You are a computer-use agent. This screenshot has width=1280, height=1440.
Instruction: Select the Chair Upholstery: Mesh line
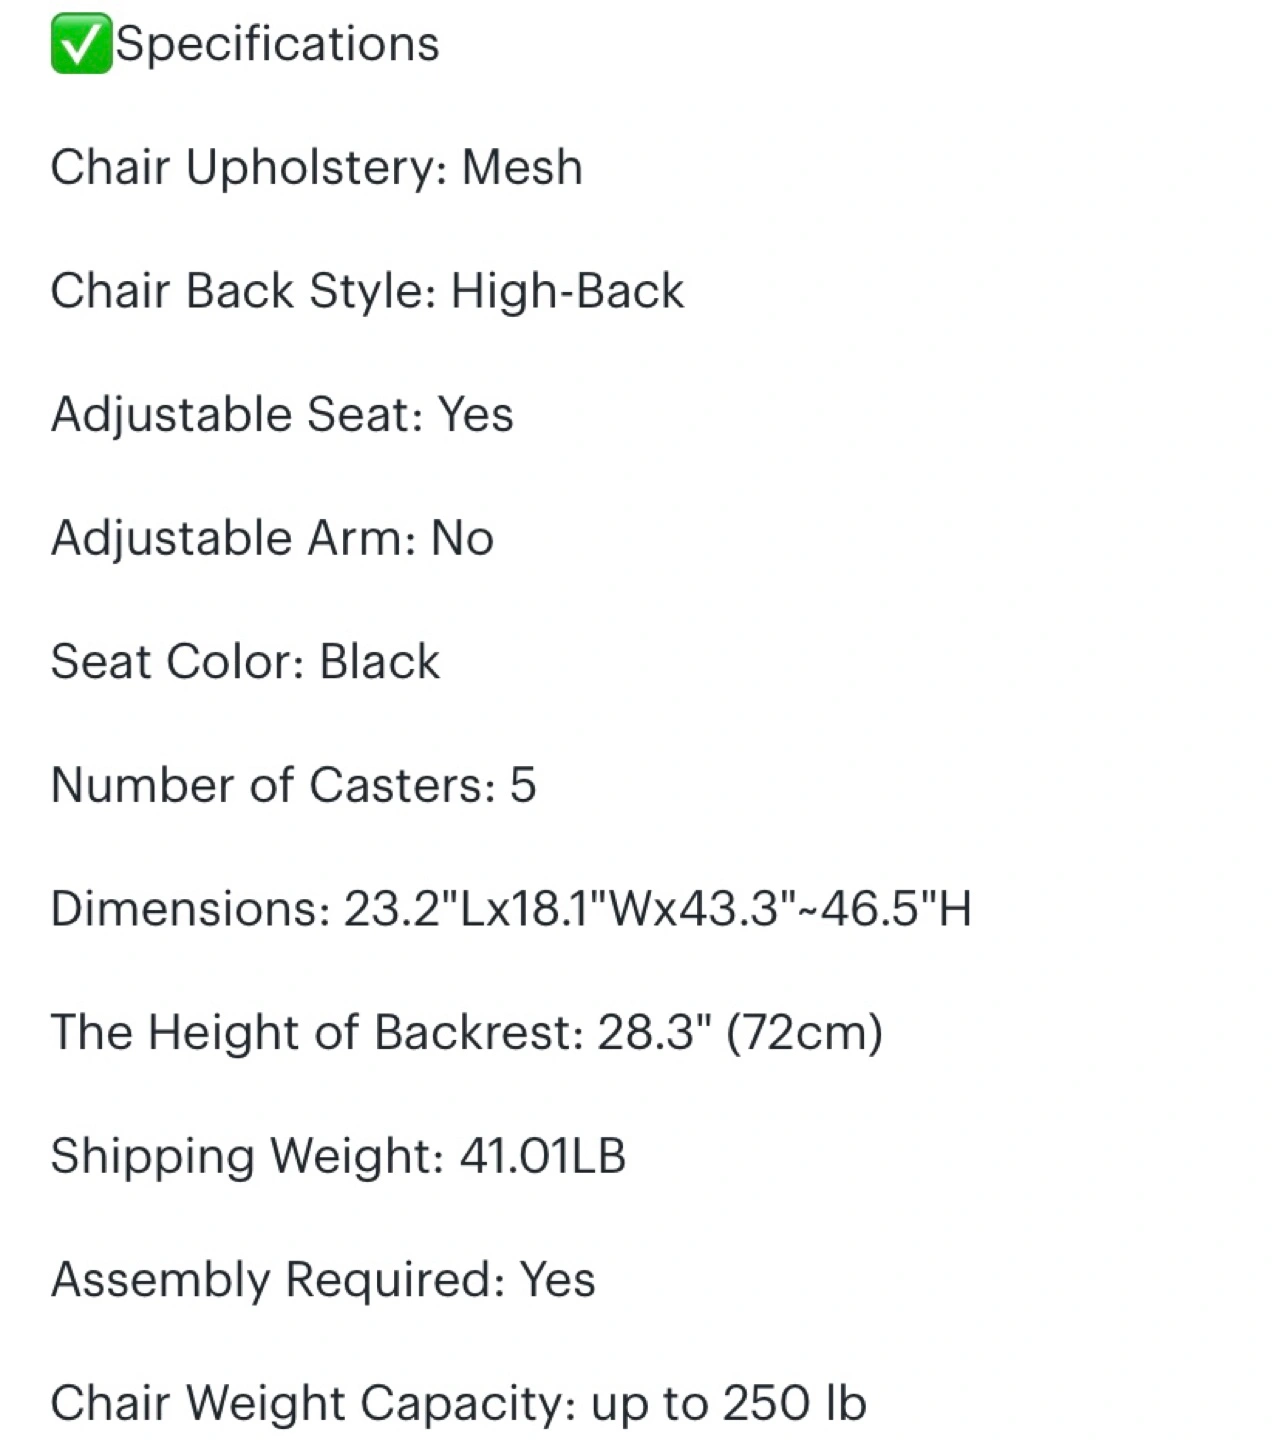tap(316, 167)
